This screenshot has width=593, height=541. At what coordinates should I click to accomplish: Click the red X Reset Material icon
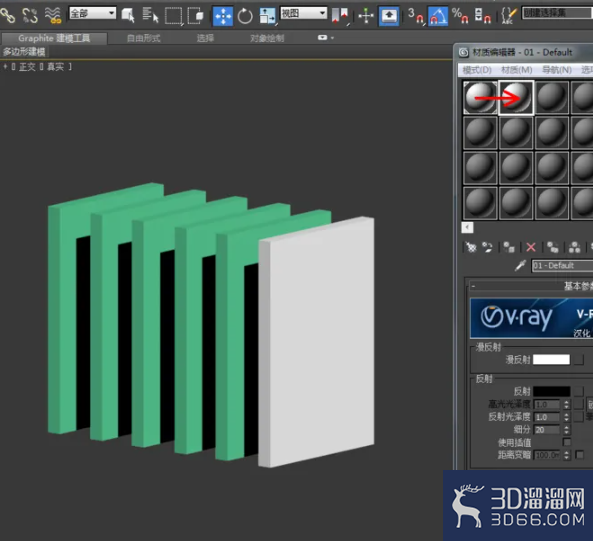(531, 248)
